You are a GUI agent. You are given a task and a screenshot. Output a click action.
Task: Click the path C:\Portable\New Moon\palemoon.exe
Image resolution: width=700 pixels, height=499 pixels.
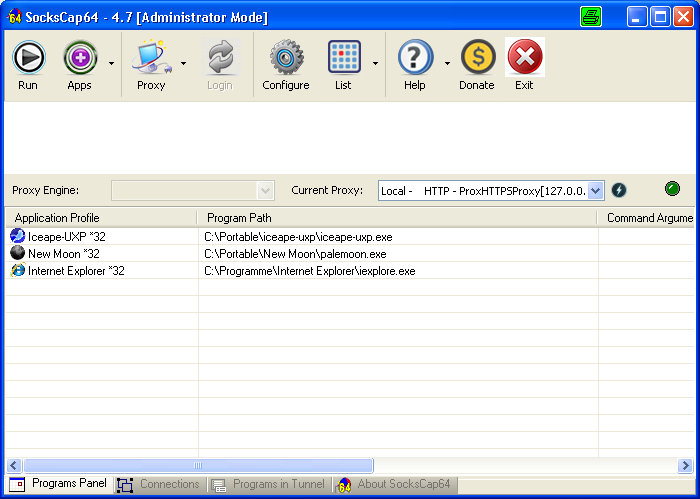(295, 254)
